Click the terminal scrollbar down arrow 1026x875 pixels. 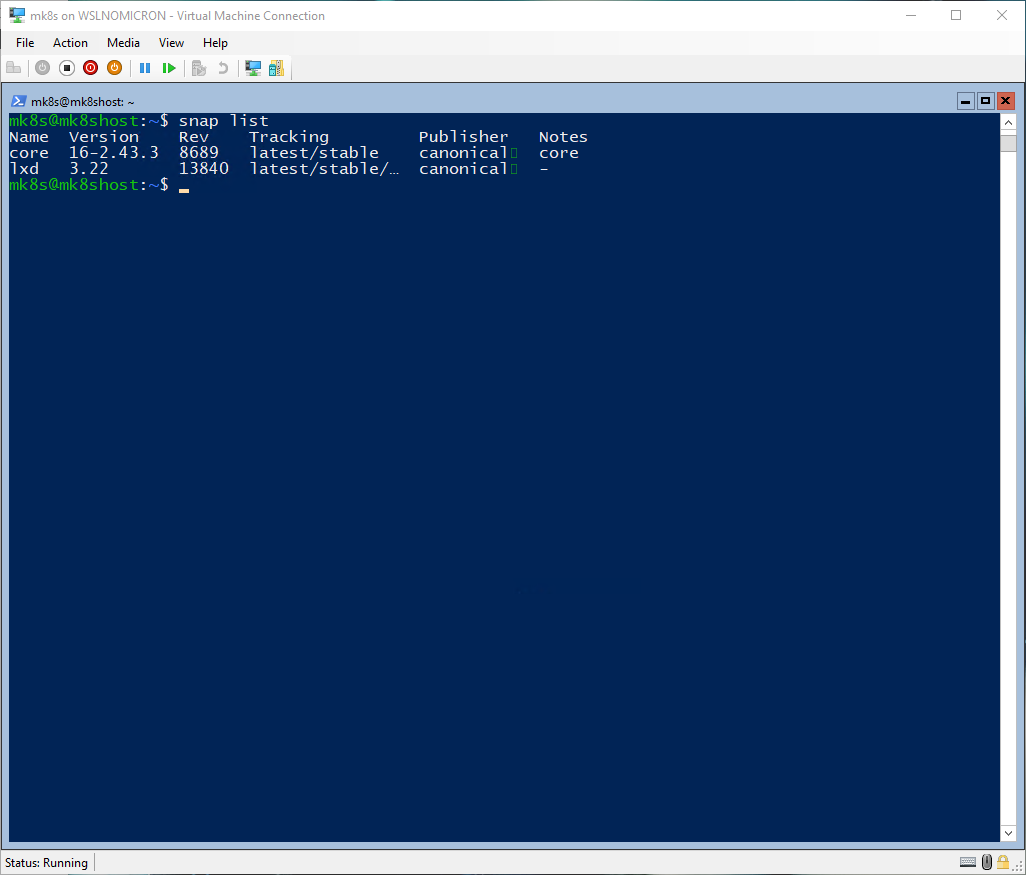(1009, 833)
